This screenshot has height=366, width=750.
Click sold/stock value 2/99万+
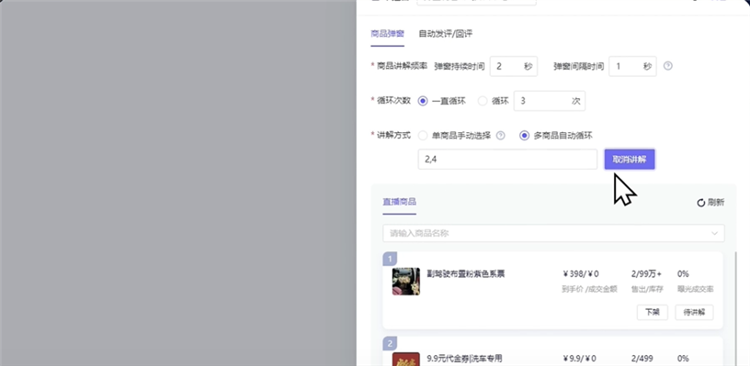pos(646,274)
